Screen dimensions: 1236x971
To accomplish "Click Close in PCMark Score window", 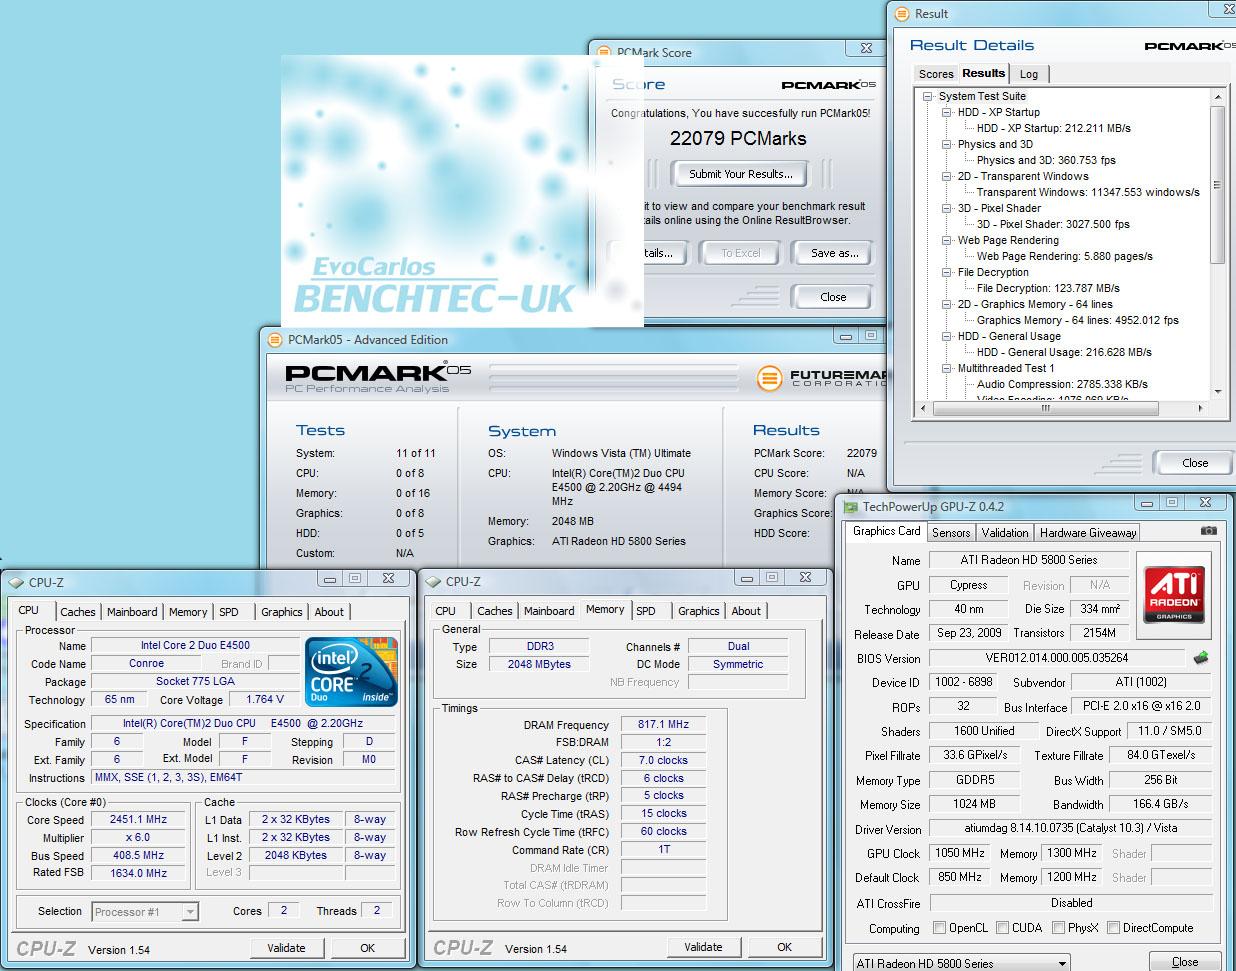I will coord(833,297).
